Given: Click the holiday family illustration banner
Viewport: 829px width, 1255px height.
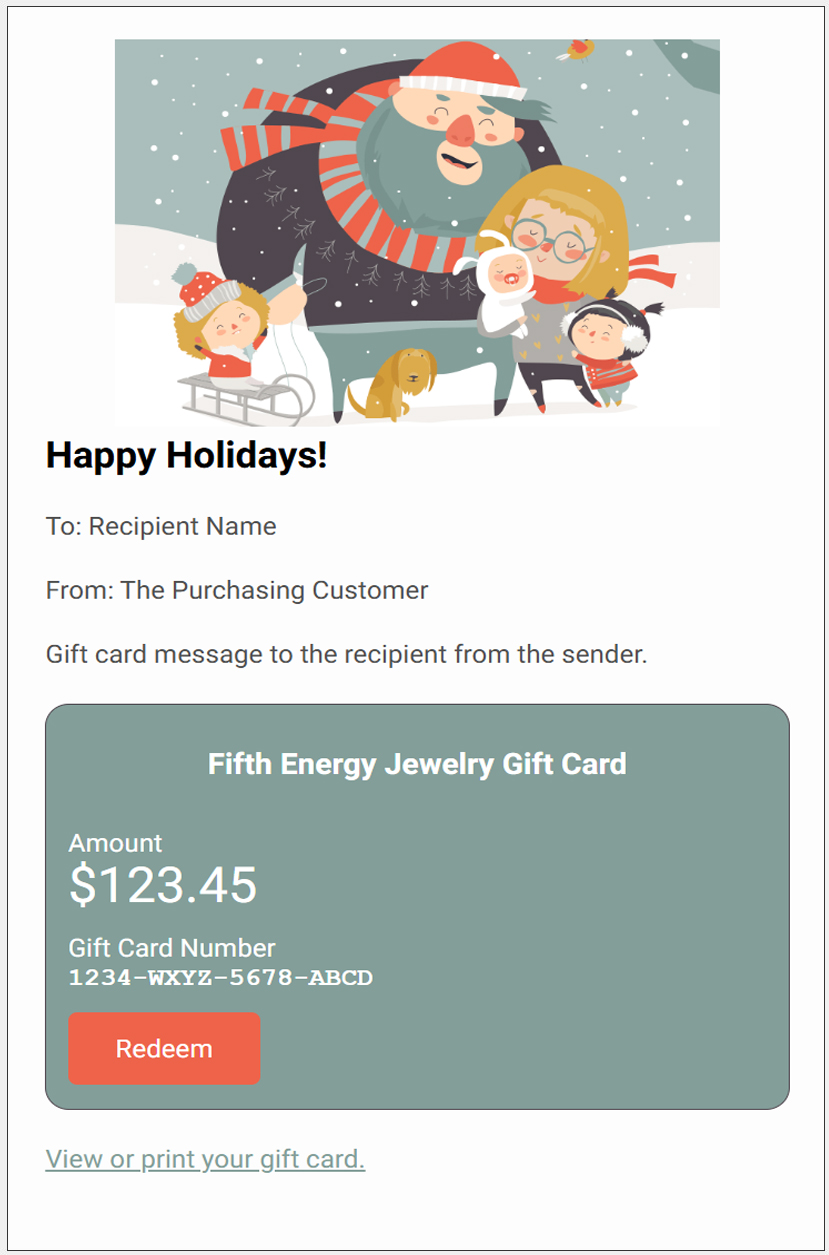Looking at the screenshot, I should pyautogui.click(x=417, y=230).
